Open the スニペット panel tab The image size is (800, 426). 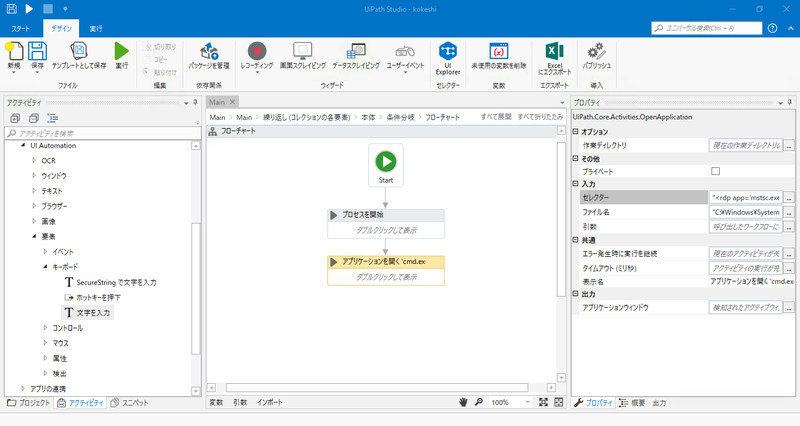(x=130, y=403)
